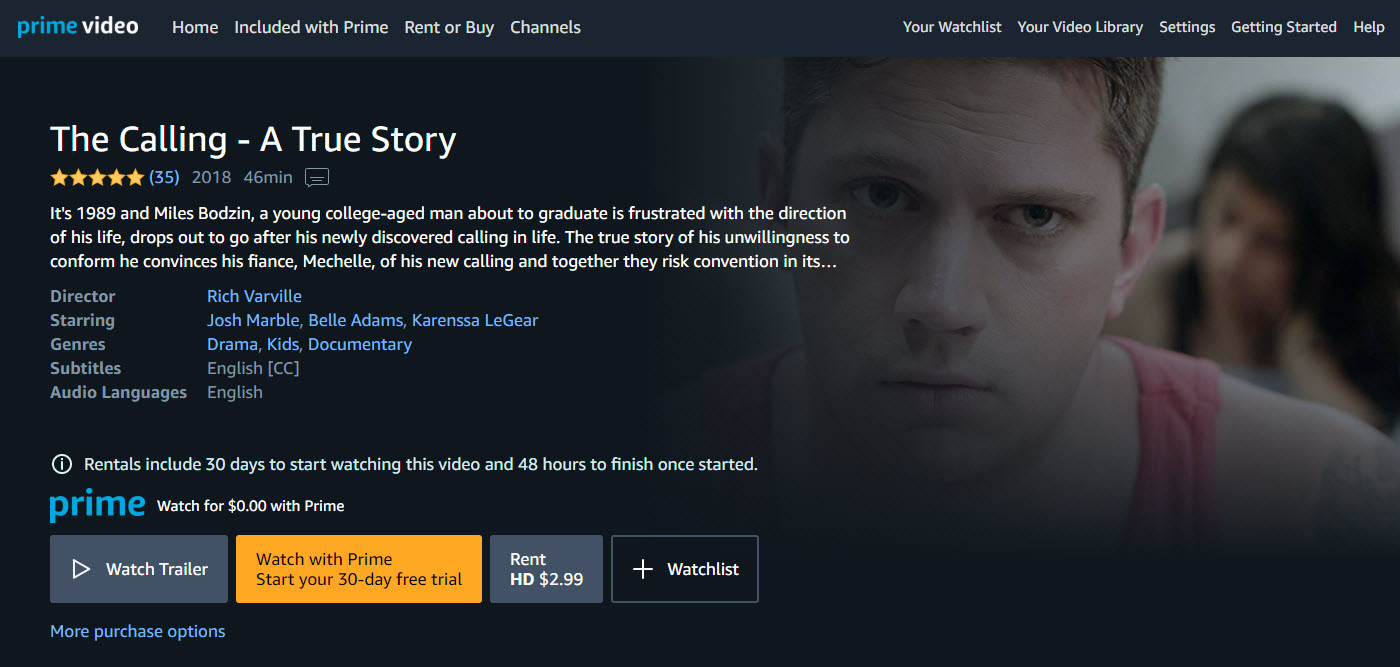
Task: Click the five-star rating icons
Action: point(97,178)
